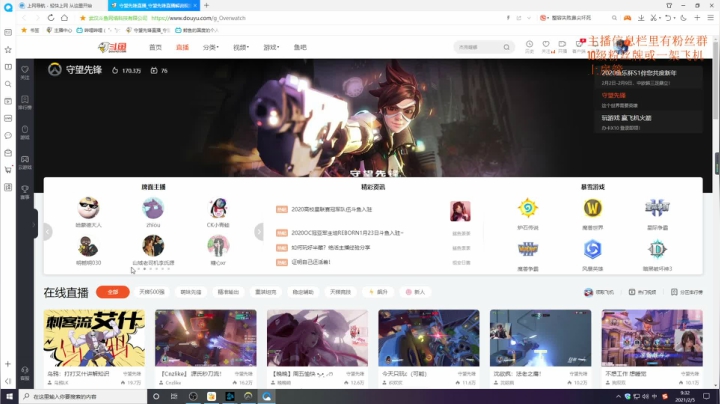
Task: Open the Windows Start button
Action: coord(9,396)
